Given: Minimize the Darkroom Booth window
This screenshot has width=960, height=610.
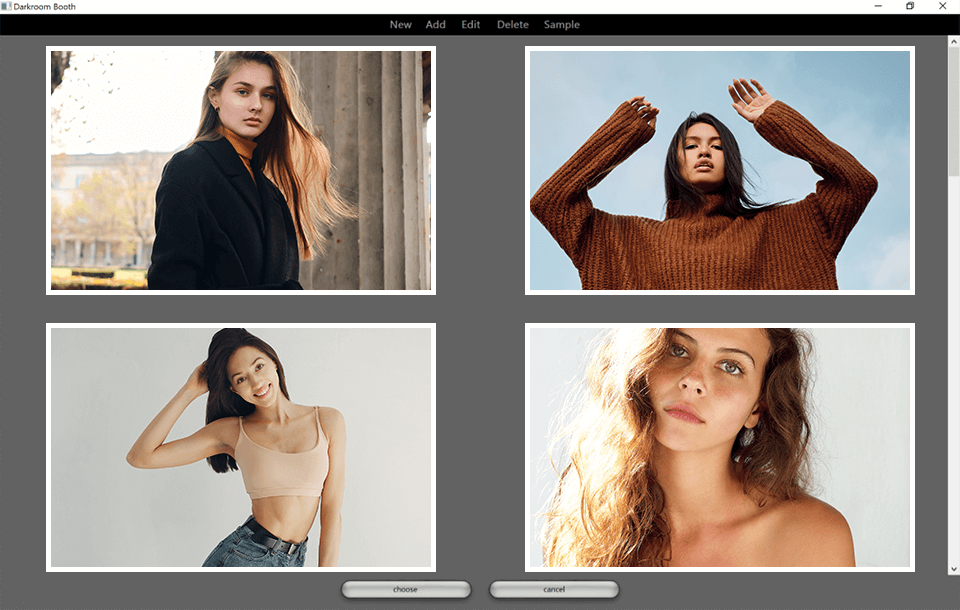Looking at the screenshot, I should (x=877, y=6).
